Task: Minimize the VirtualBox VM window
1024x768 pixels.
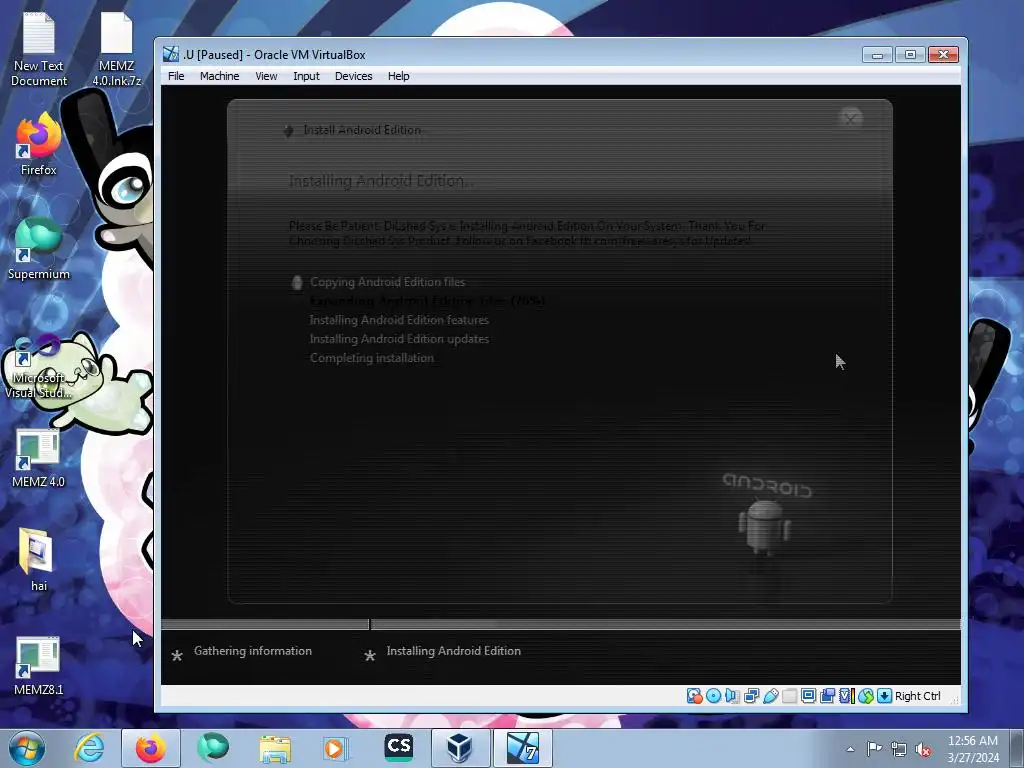Action: coord(877,55)
